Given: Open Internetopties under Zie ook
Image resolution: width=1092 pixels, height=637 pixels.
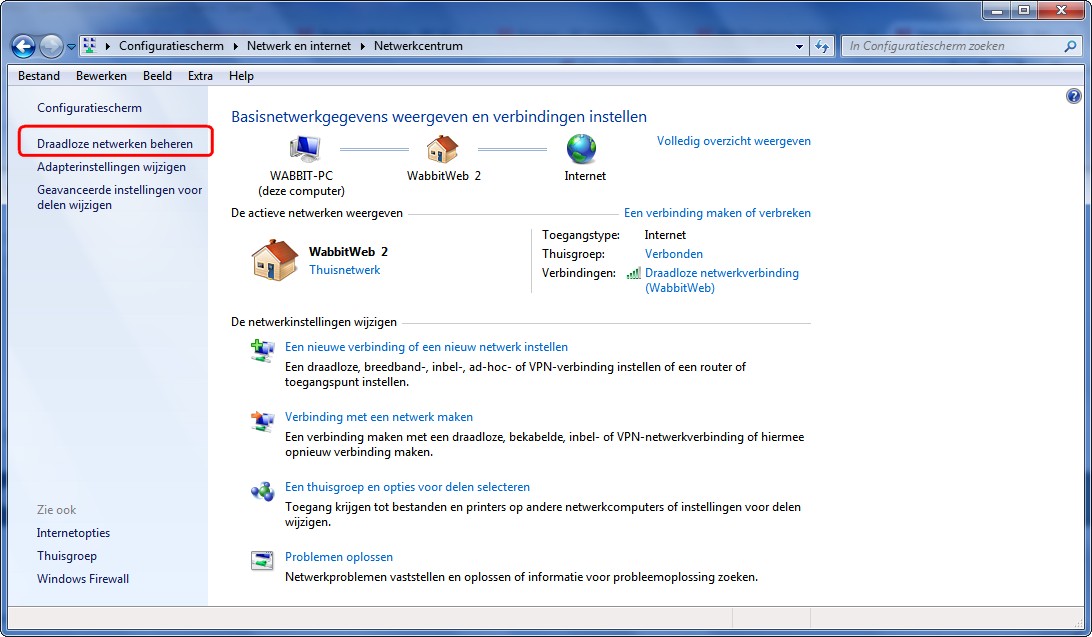Looking at the screenshot, I should (x=73, y=533).
